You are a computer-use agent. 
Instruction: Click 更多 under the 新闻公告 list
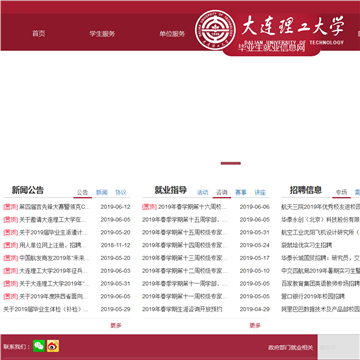tap(116, 325)
